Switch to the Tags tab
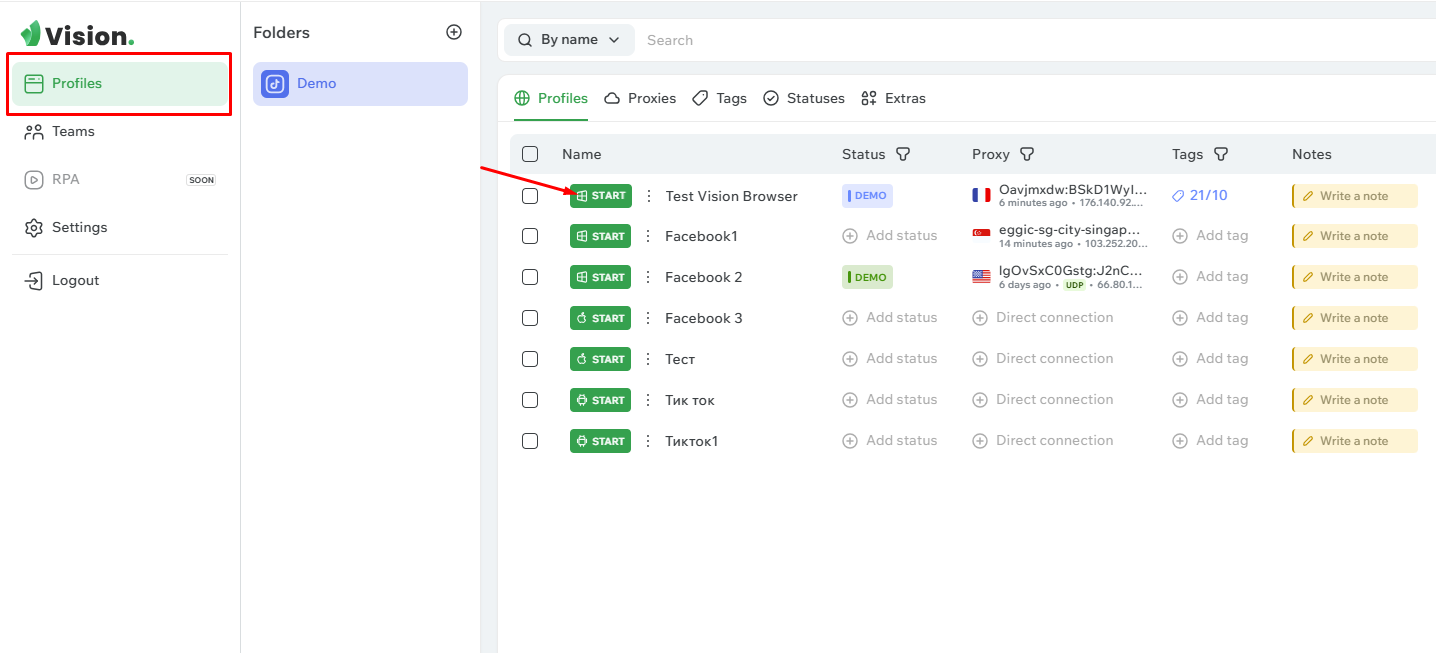Viewport: 1436px width, 653px height. pos(720,98)
